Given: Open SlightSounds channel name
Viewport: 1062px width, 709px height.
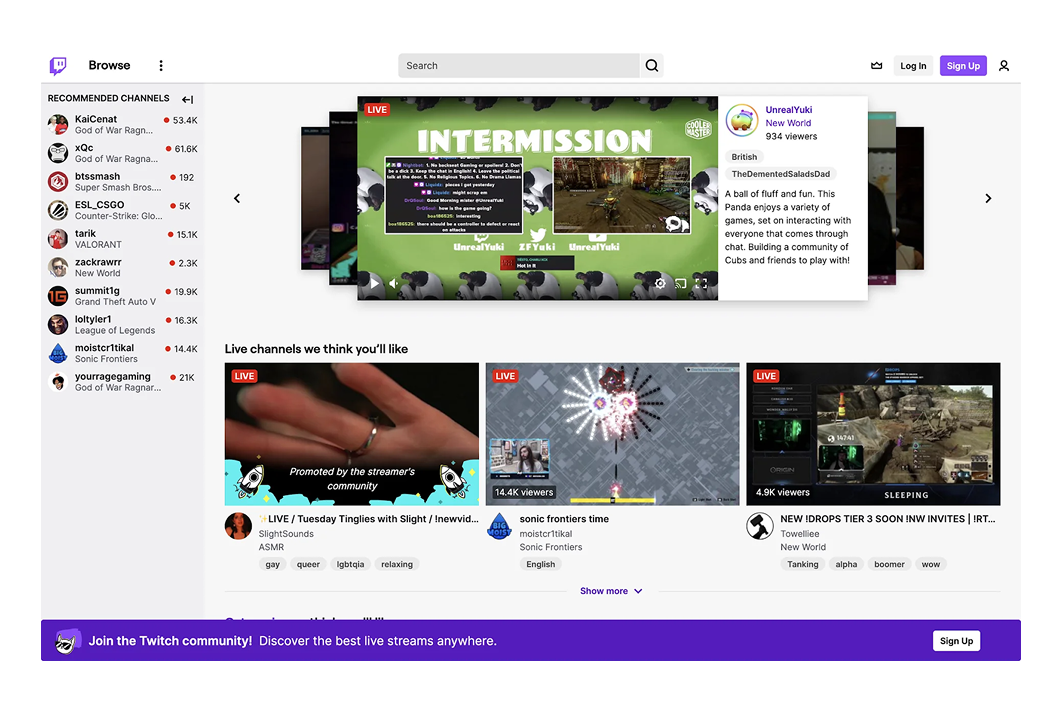Looking at the screenshot, I should (x=286, y=534).
